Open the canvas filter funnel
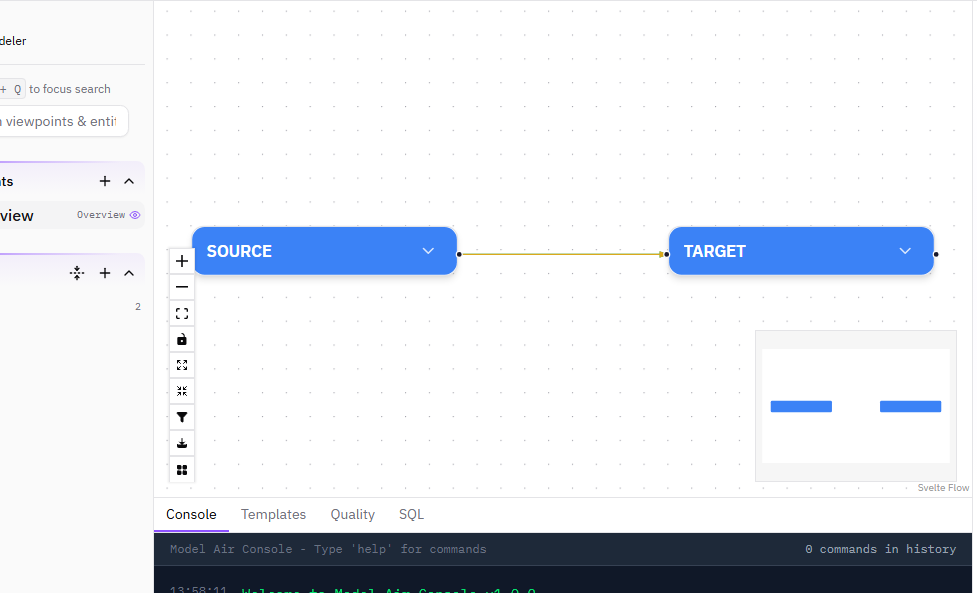 coord(182,417)
